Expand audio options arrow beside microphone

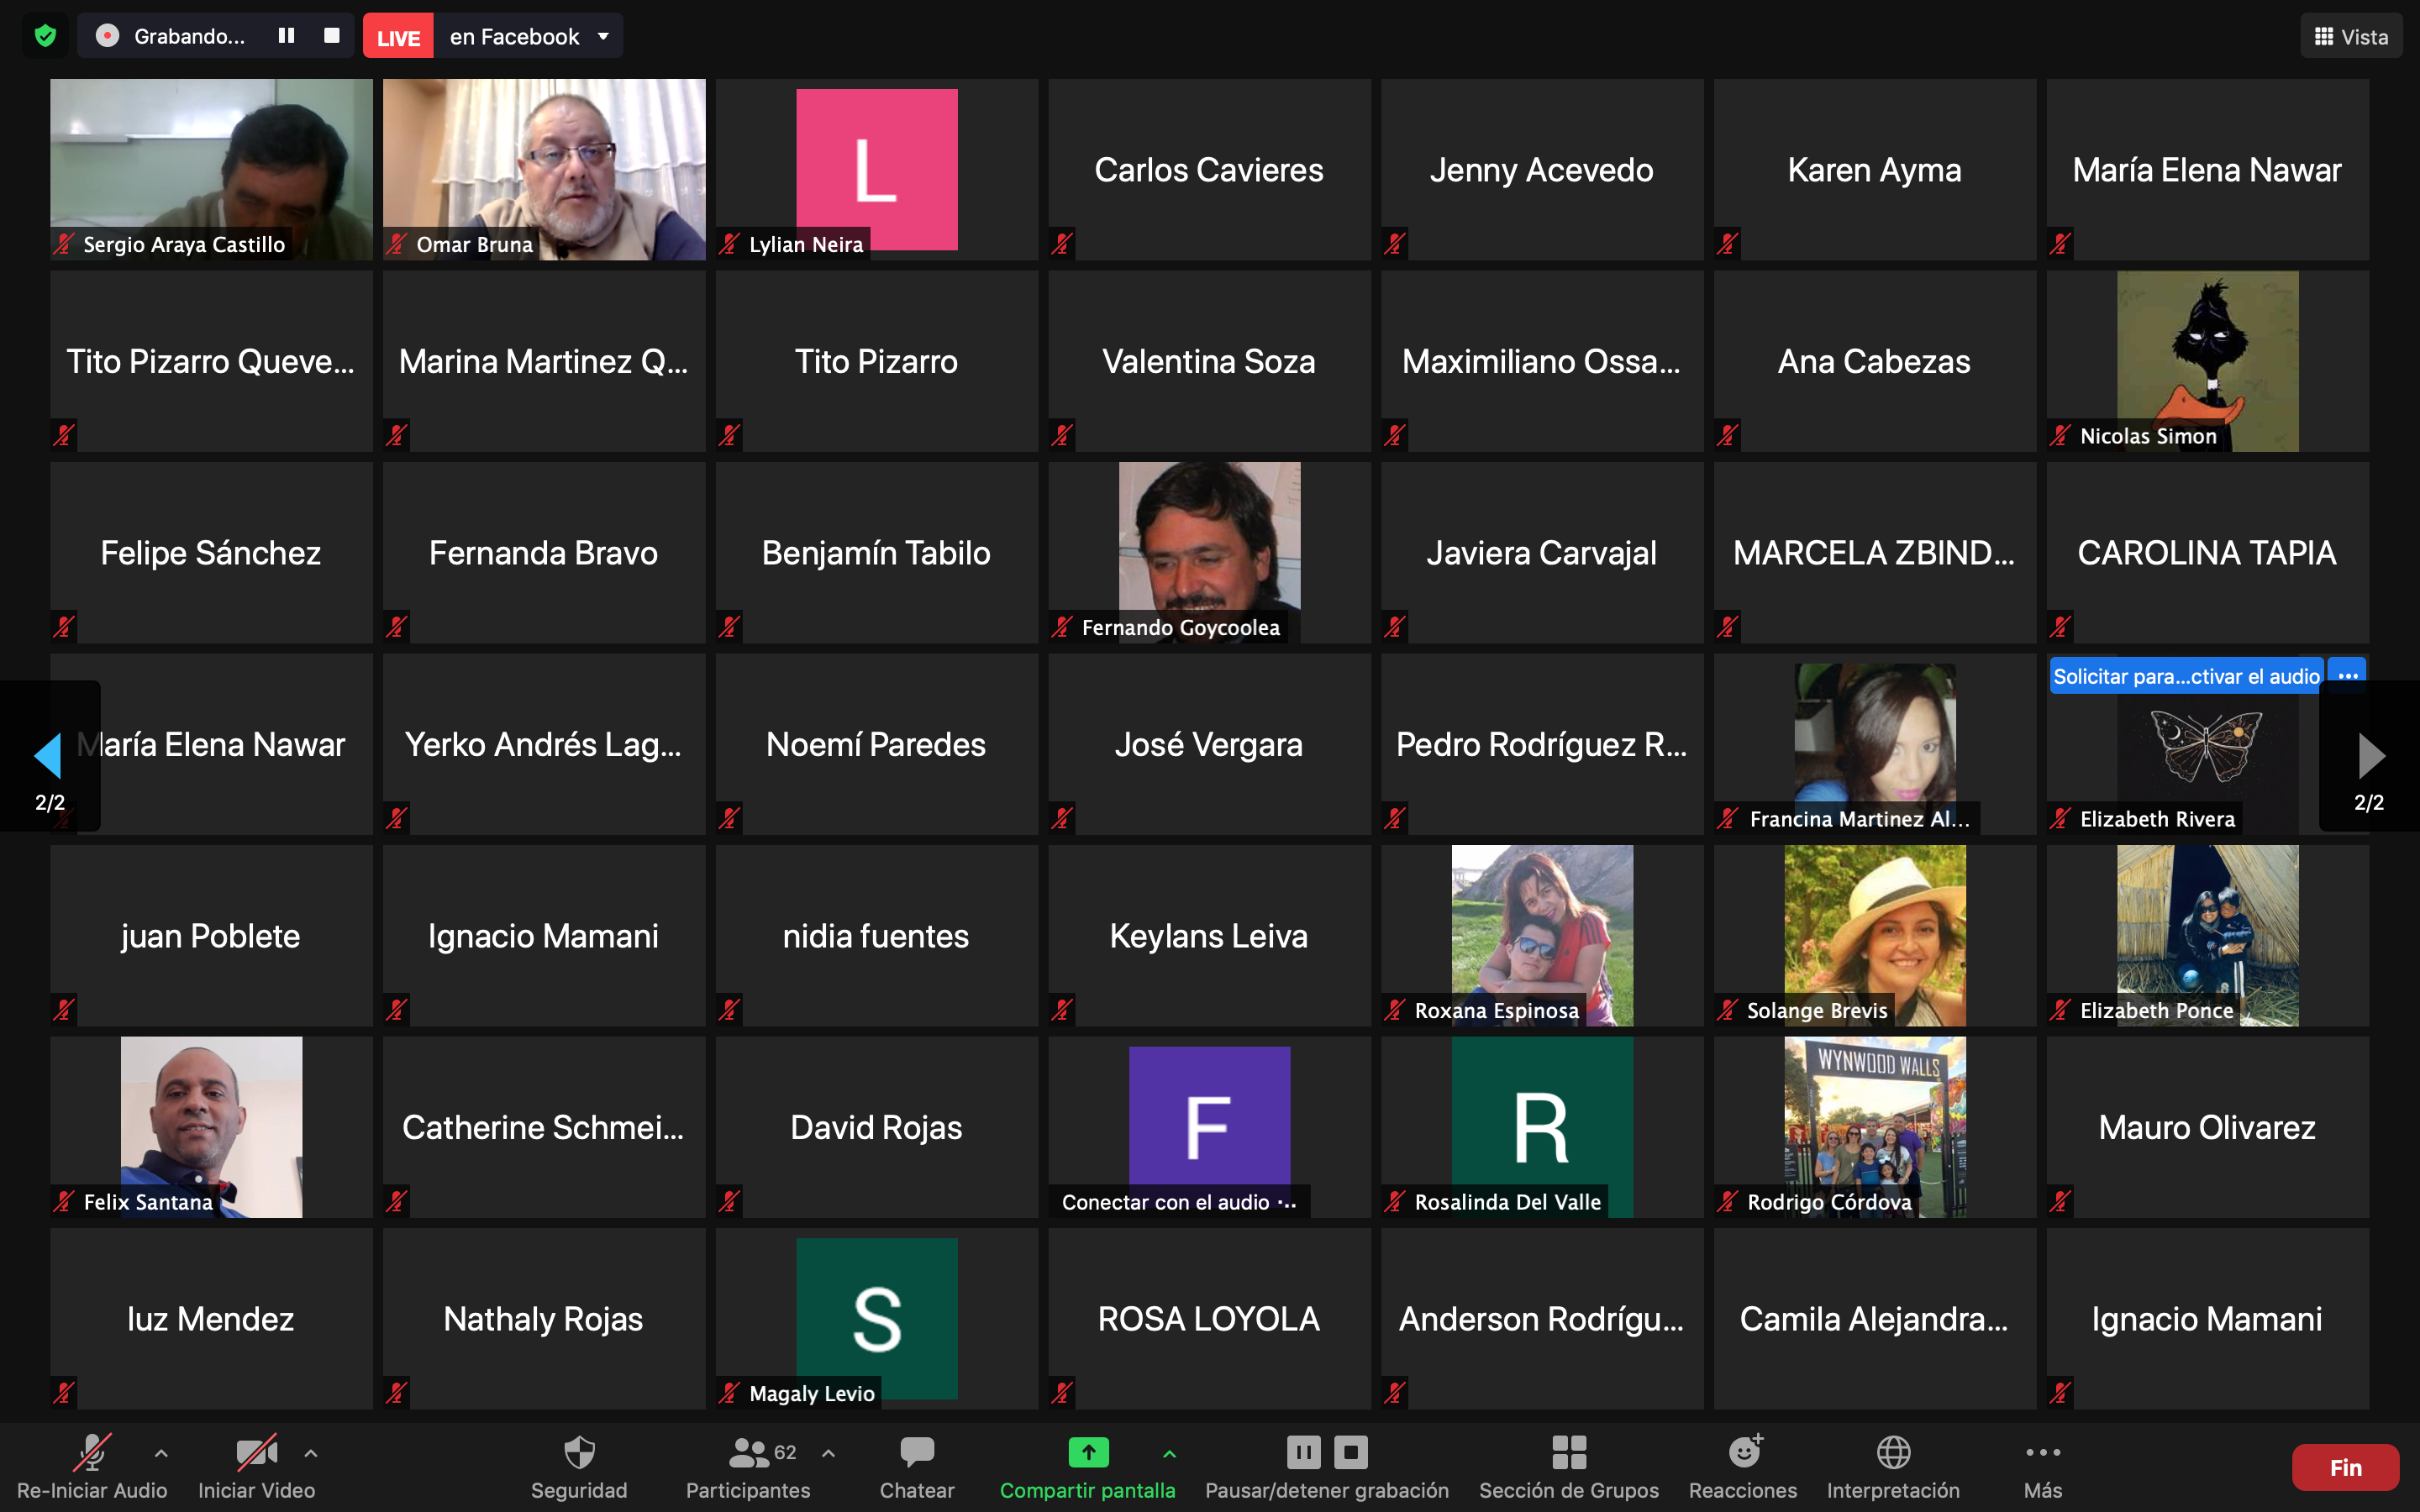161,1453
